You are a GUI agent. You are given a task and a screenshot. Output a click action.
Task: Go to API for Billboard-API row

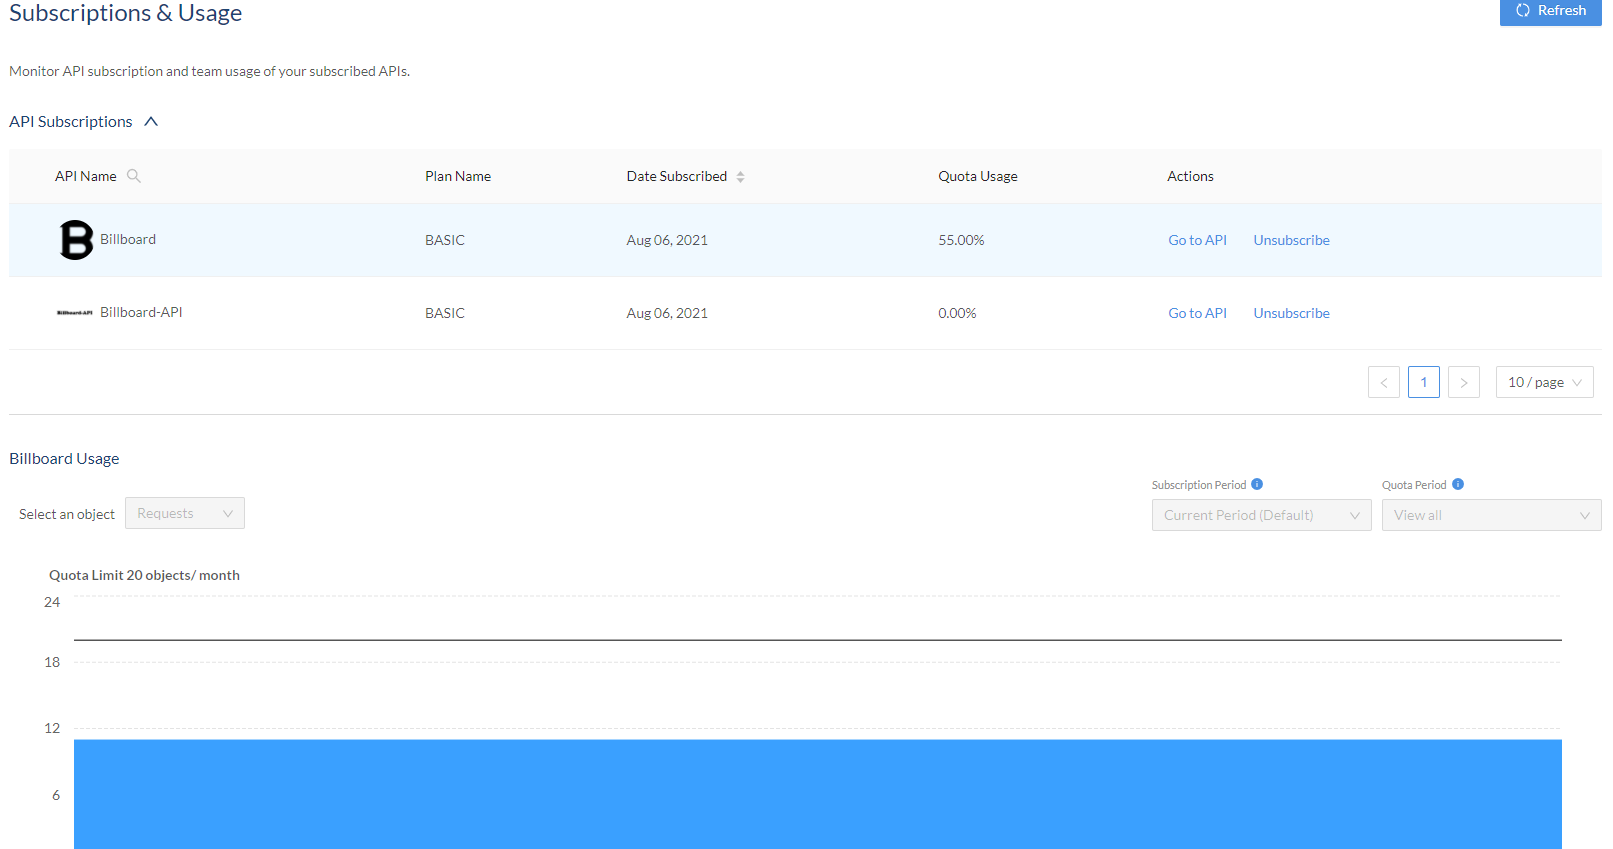[1197, 313]
